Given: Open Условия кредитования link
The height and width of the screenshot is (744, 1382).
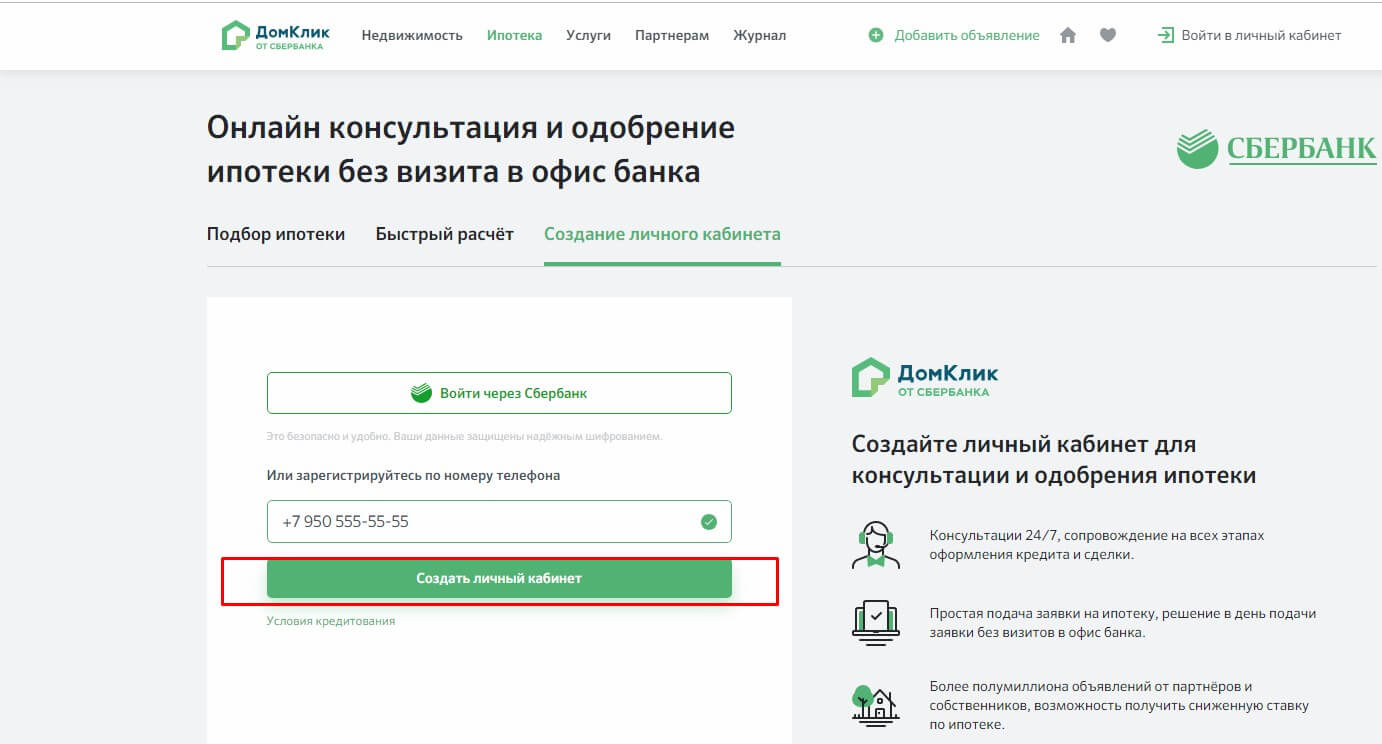Looking at the screenshot, I should coord(331,621).
